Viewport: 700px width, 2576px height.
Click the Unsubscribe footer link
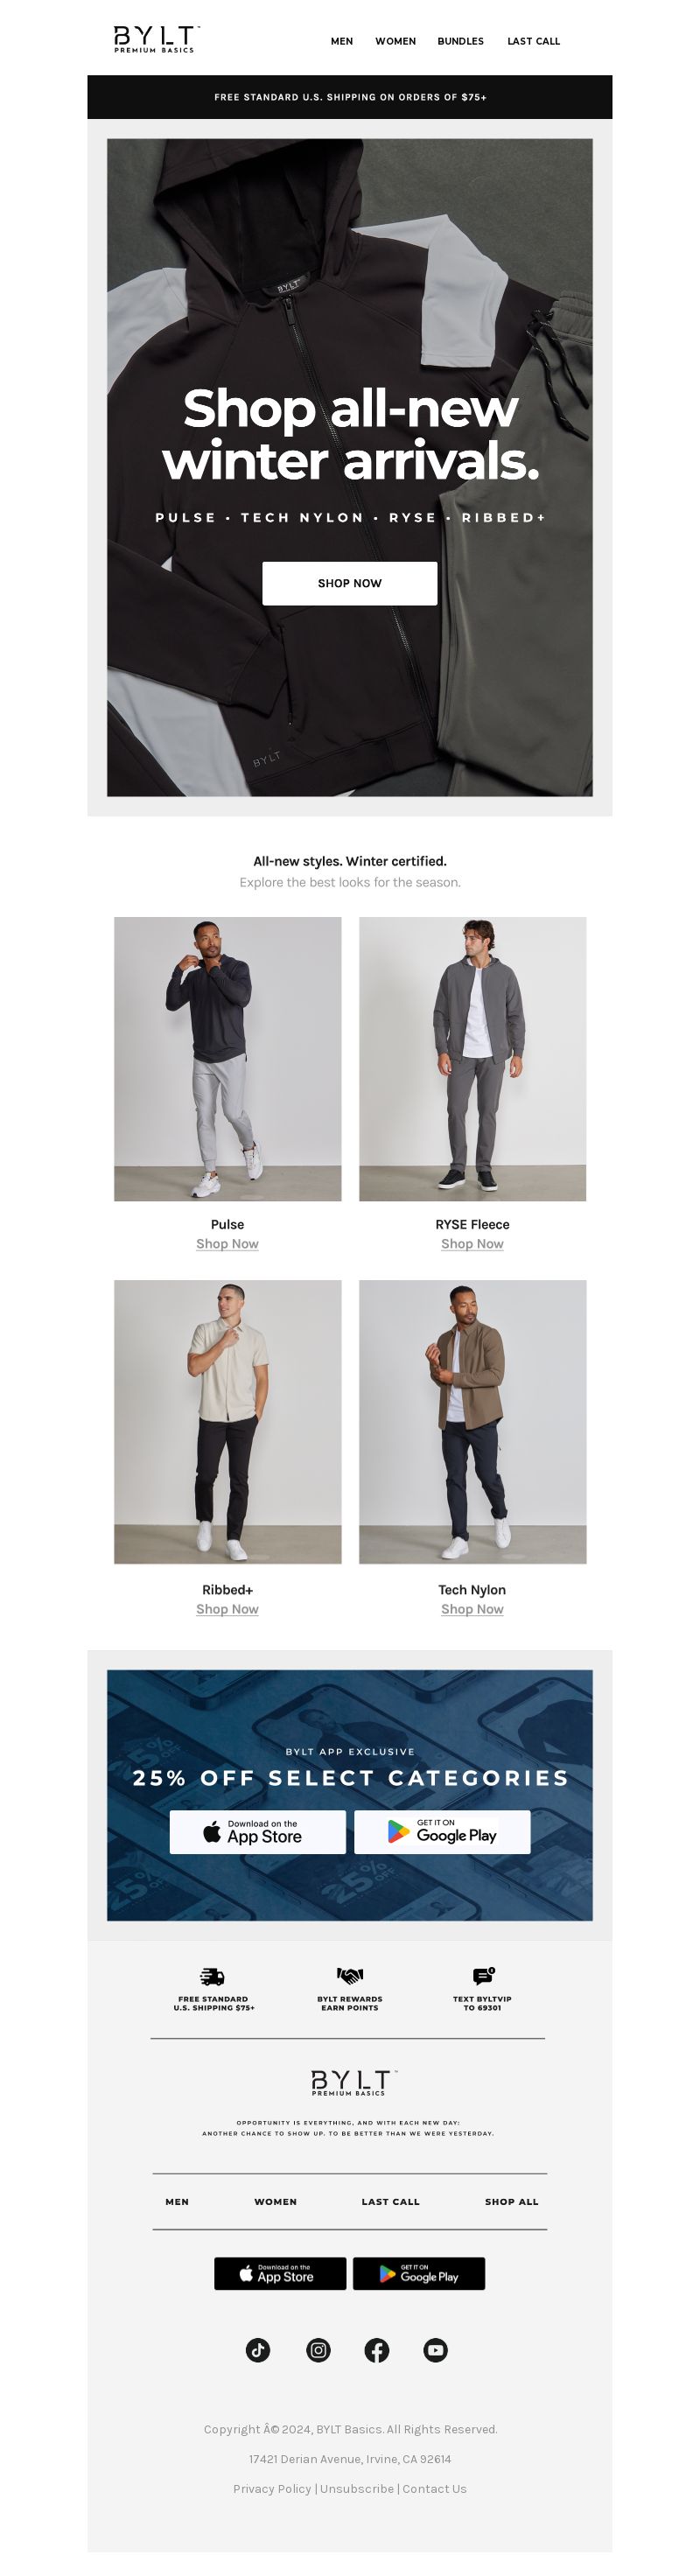356,2488
